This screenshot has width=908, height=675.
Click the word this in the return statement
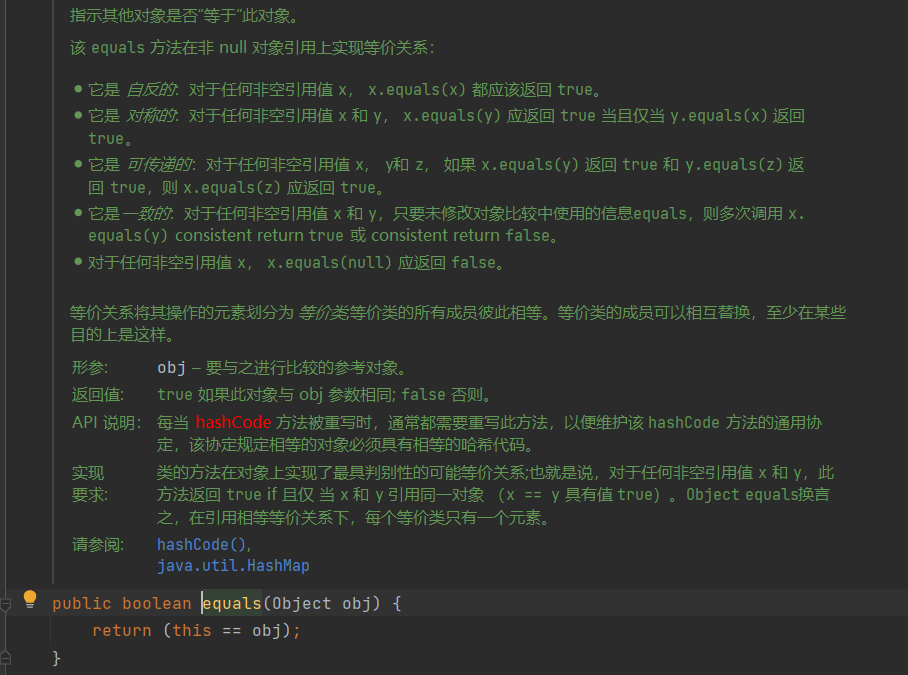click(191, 630)
